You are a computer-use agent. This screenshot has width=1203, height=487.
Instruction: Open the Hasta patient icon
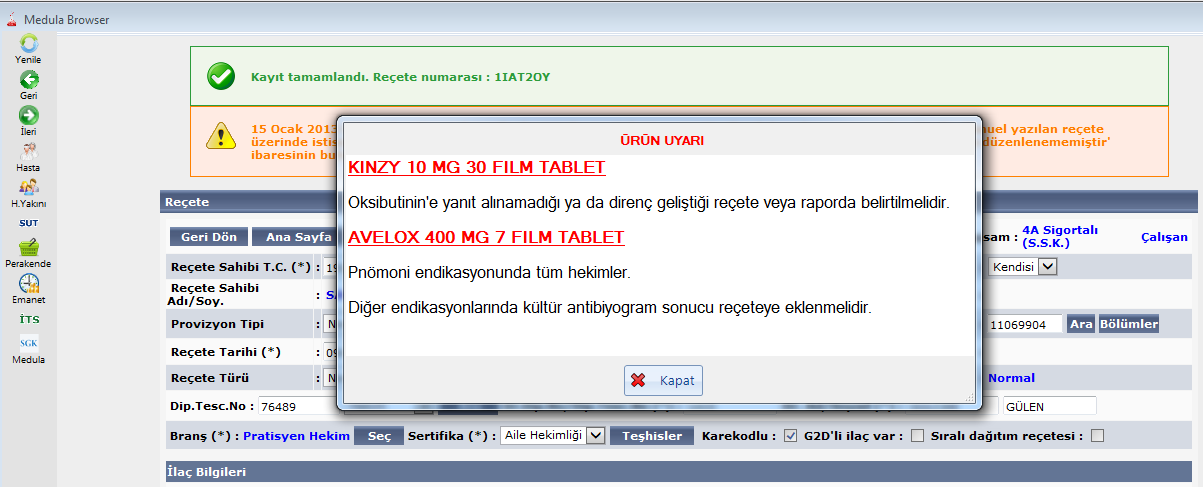coord(28,152)
